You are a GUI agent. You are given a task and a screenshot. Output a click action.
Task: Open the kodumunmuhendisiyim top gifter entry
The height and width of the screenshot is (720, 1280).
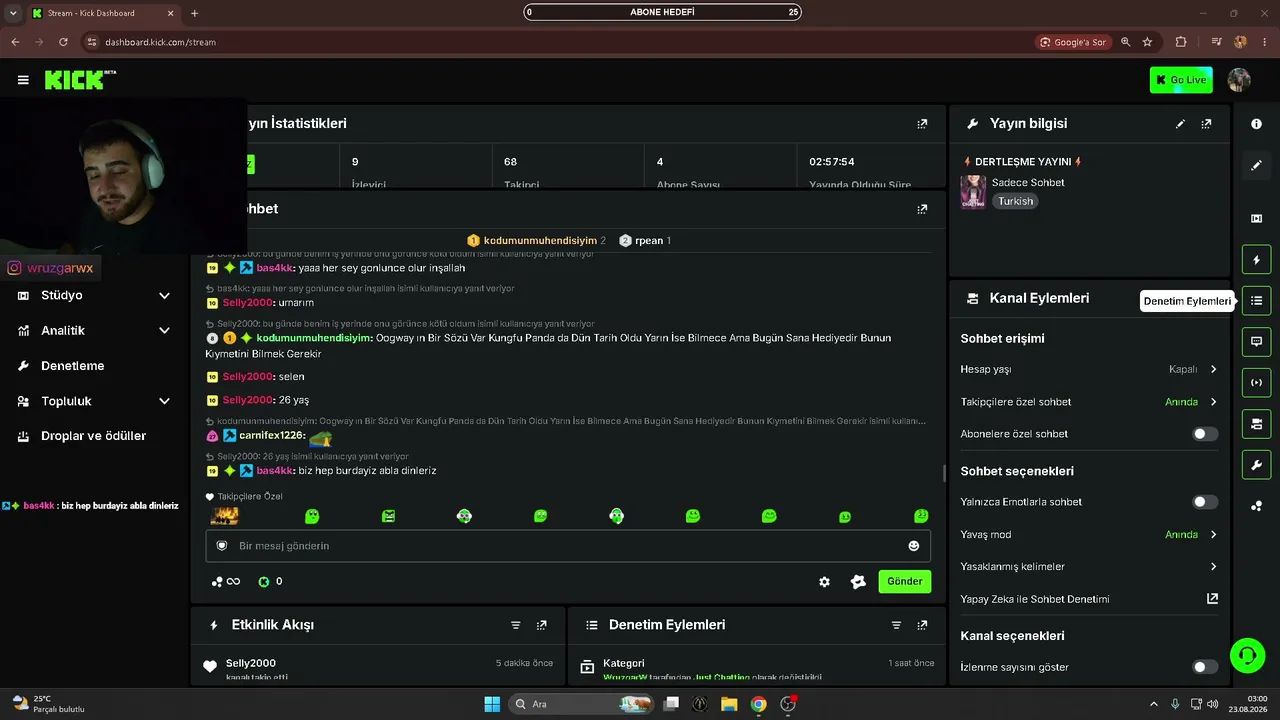click(x=537, y=241)
